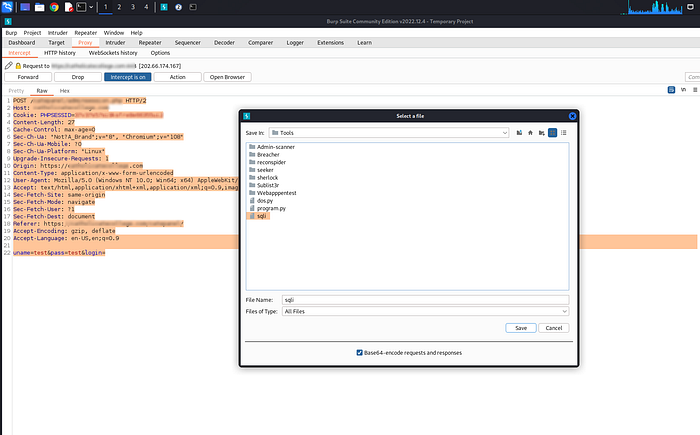This screenshot has width=700, height=435.
Task: Open the Window menu
Action: (x=114, y=33)
